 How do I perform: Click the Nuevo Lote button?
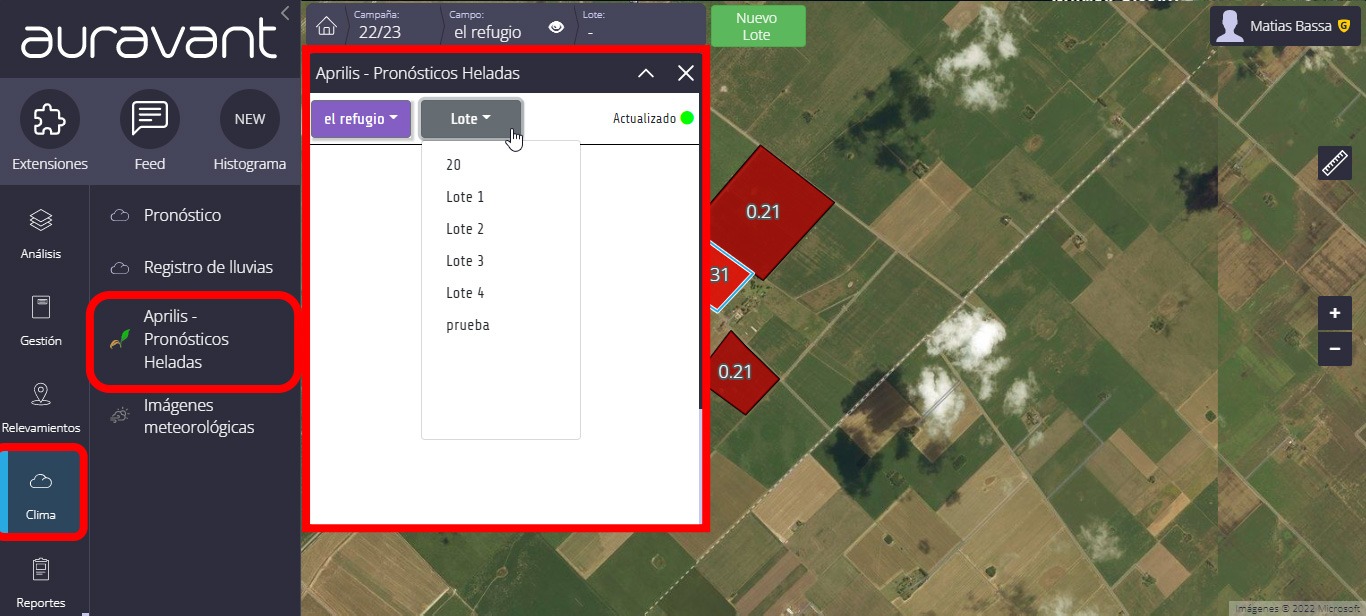[757, 26]
